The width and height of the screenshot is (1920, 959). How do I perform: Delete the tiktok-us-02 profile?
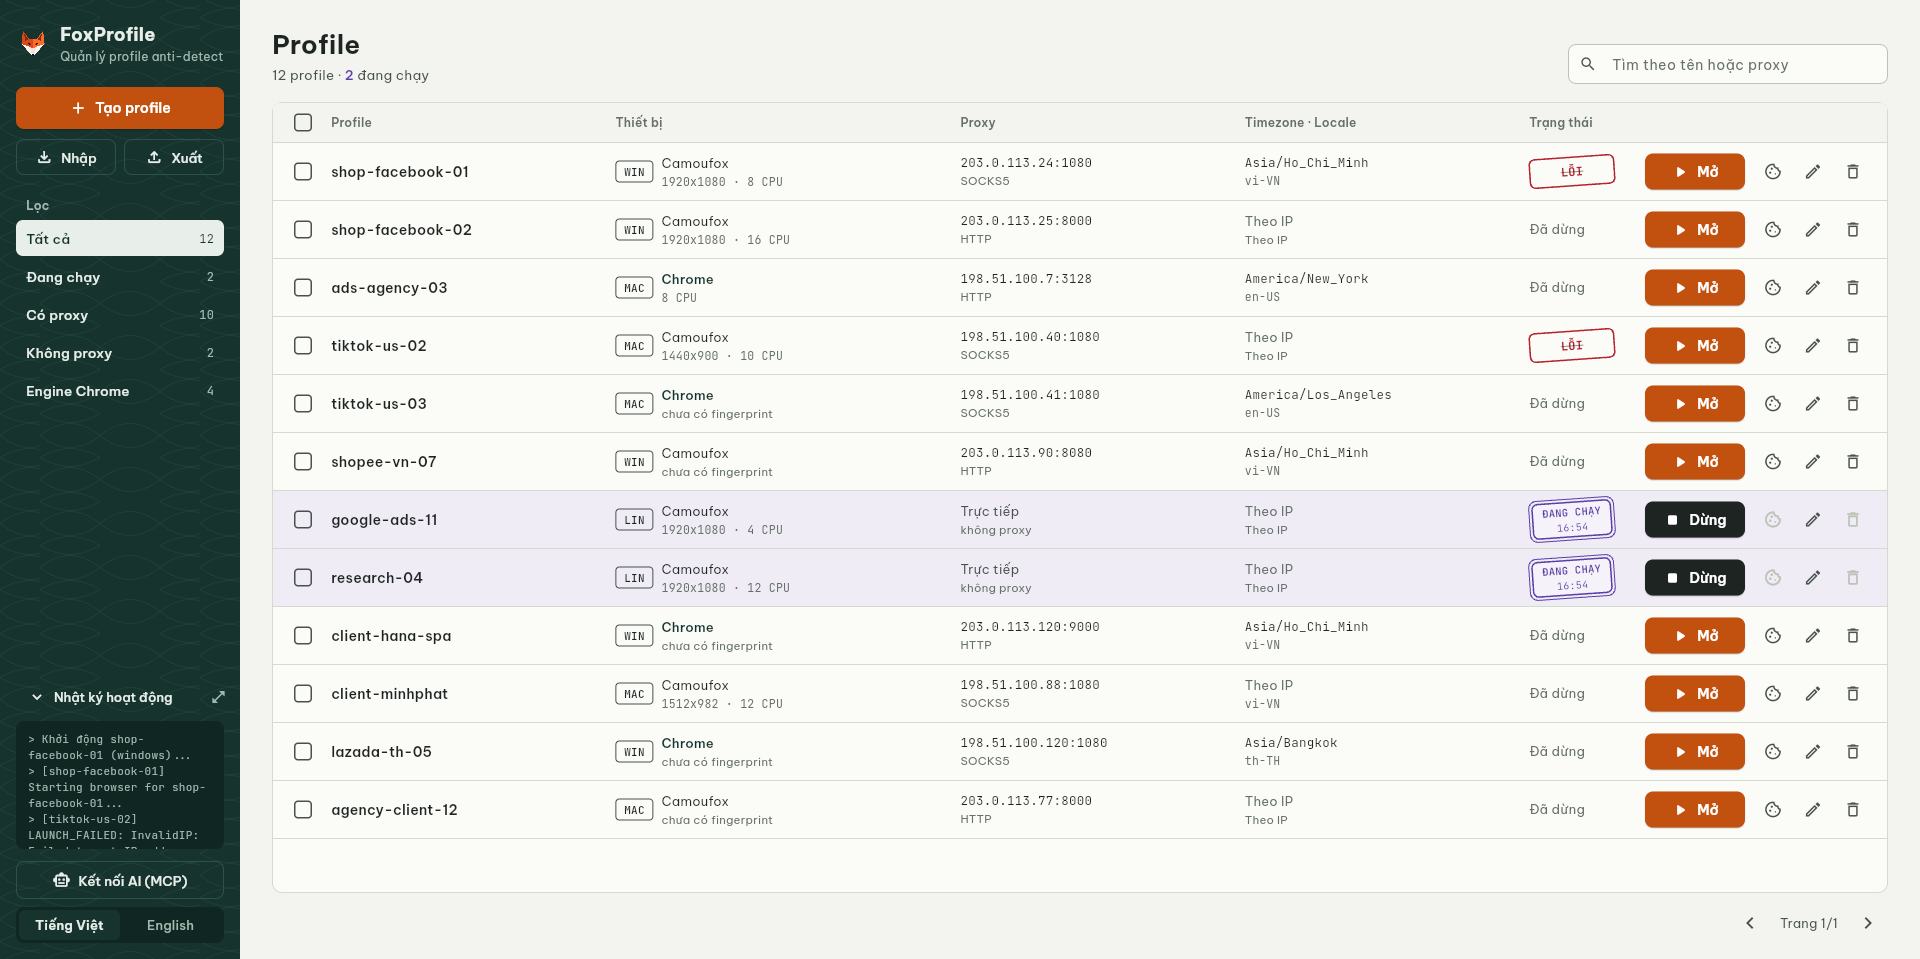pos(1853,346)
